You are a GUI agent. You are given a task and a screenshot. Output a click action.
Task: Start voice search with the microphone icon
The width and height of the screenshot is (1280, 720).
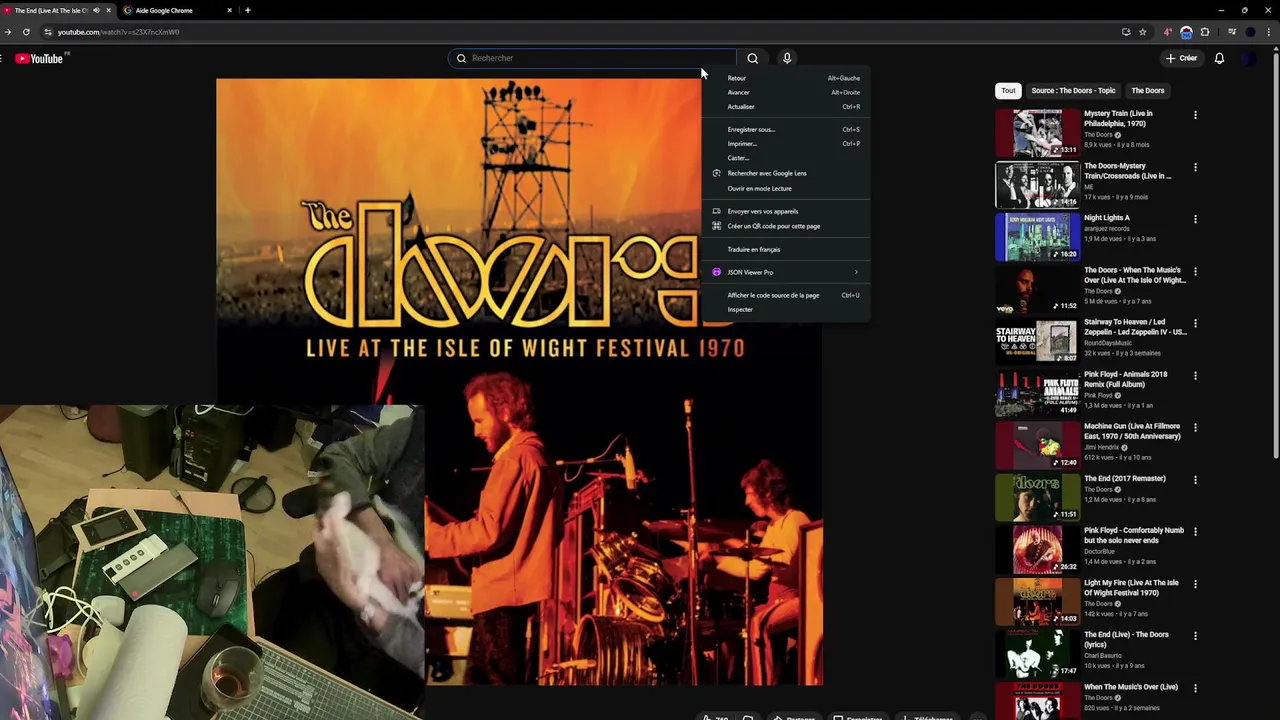(x=787, y=58)
